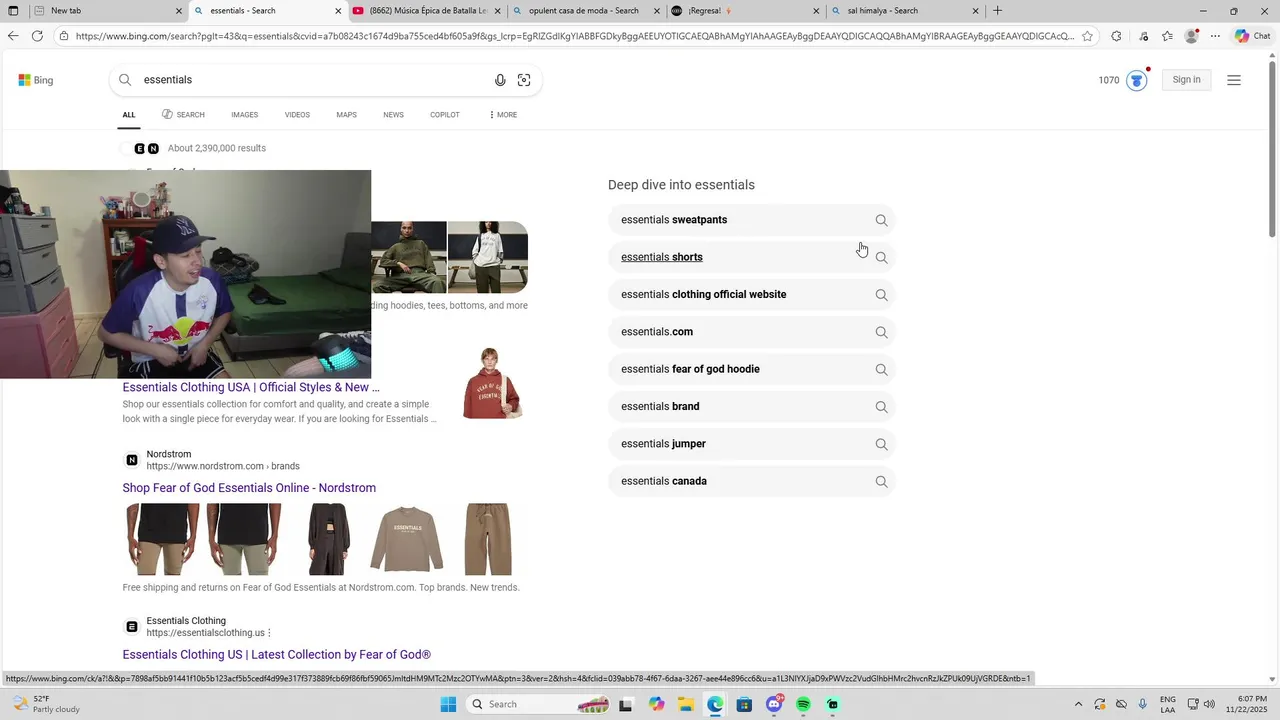Screen dimensions: 1280x720
Task: Switch to opulent casa de moda tab
Action: [x=584, y=11]
